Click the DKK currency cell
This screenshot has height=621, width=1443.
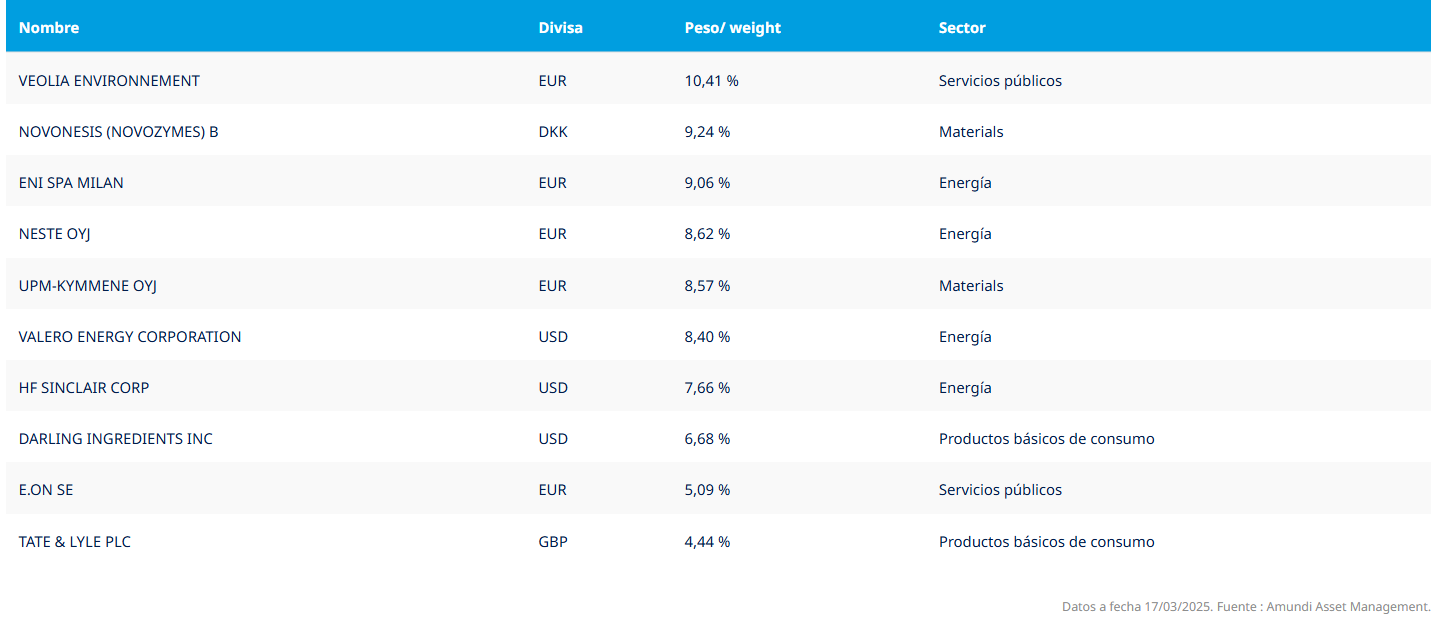[x=553, y=132]
